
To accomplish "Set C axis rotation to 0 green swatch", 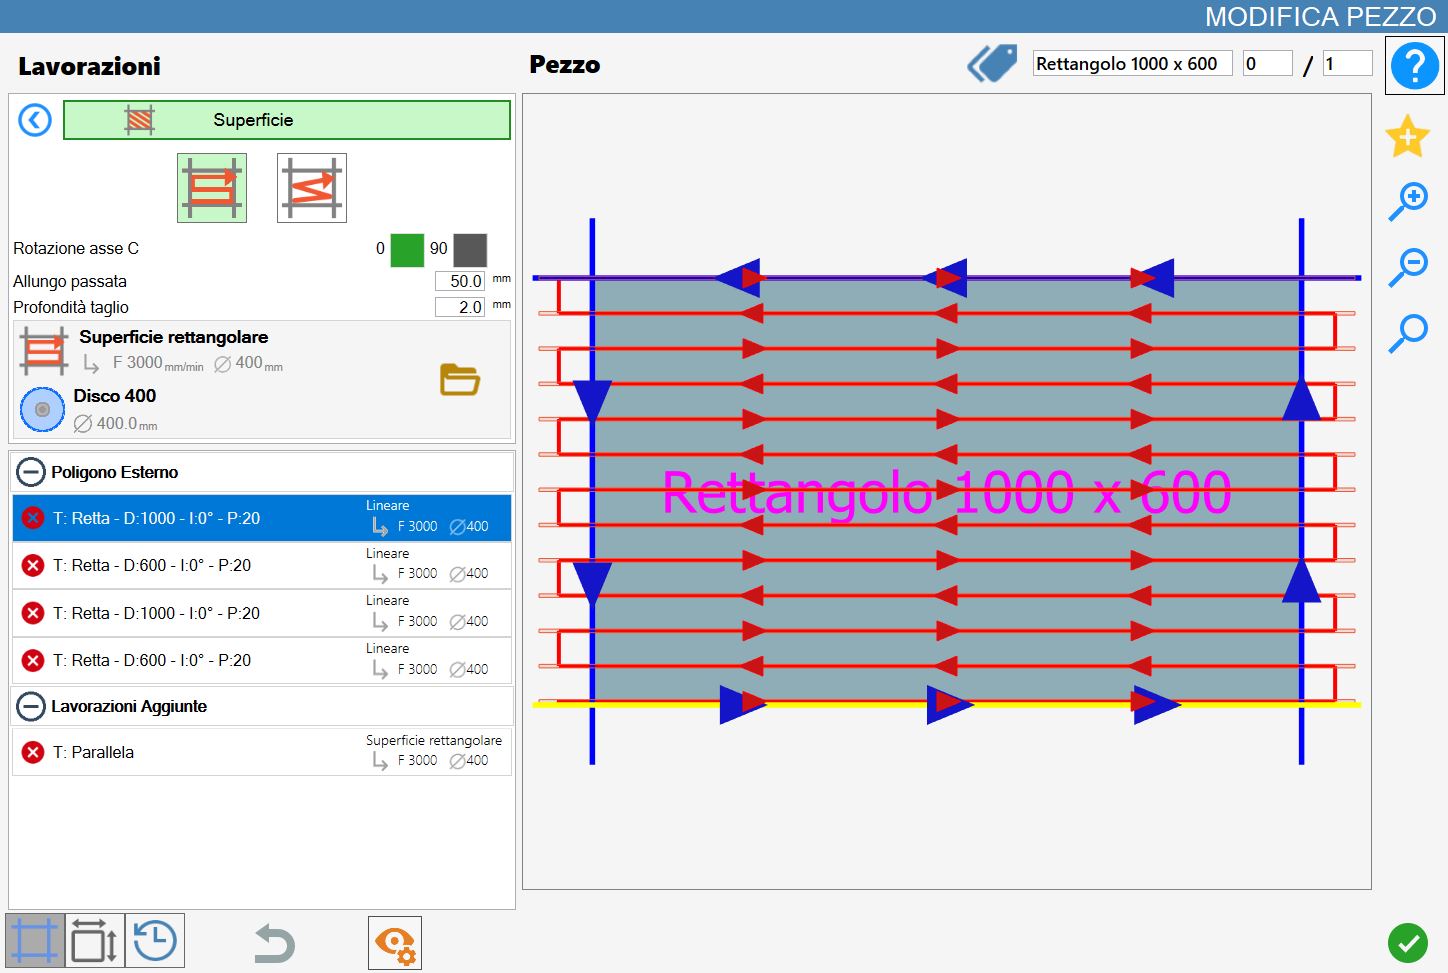I will [x=407, y=250].
